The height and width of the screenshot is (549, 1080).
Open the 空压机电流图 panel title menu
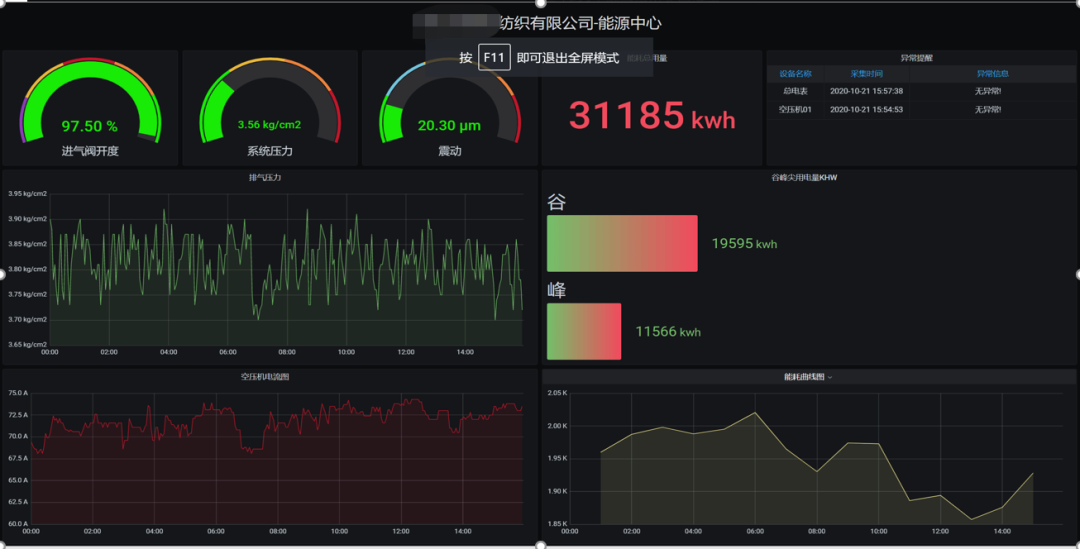pos(265,377)
